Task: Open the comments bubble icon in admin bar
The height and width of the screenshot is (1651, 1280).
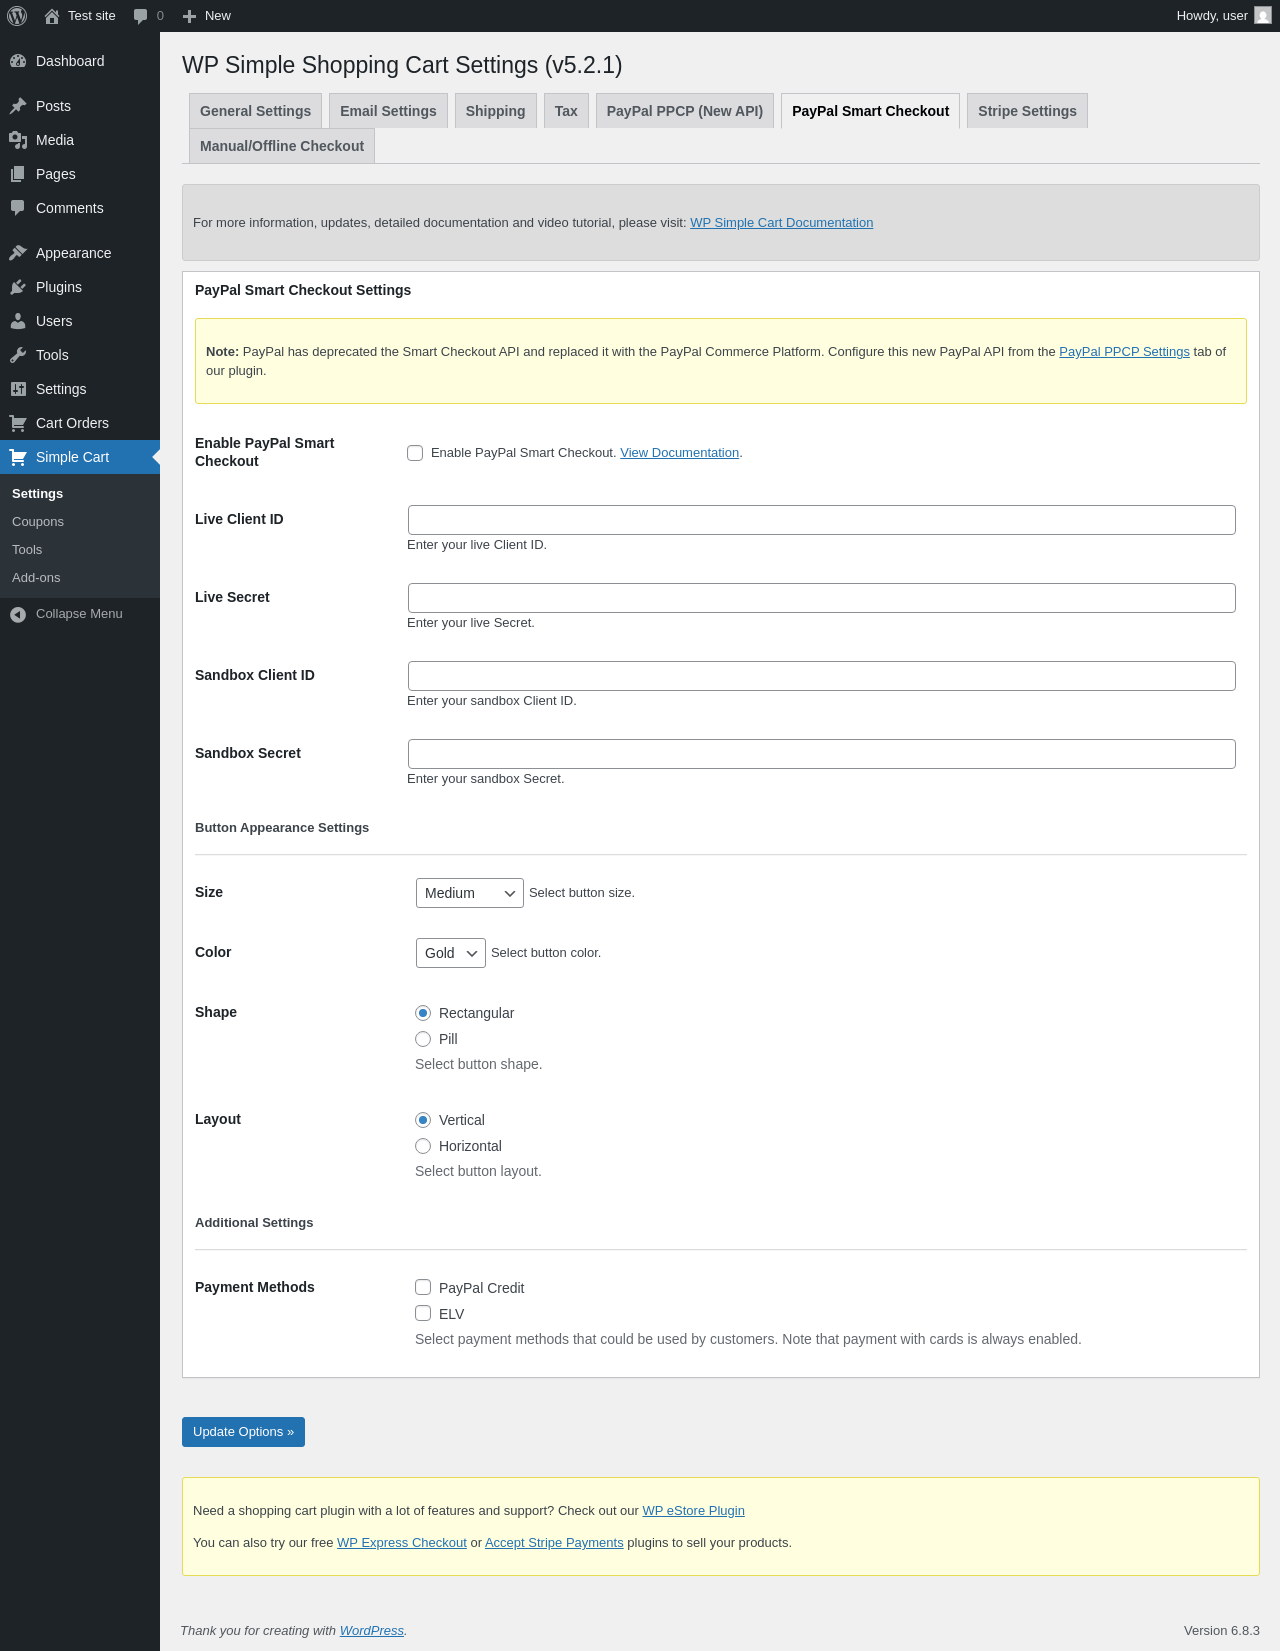Action: [141, 16]
